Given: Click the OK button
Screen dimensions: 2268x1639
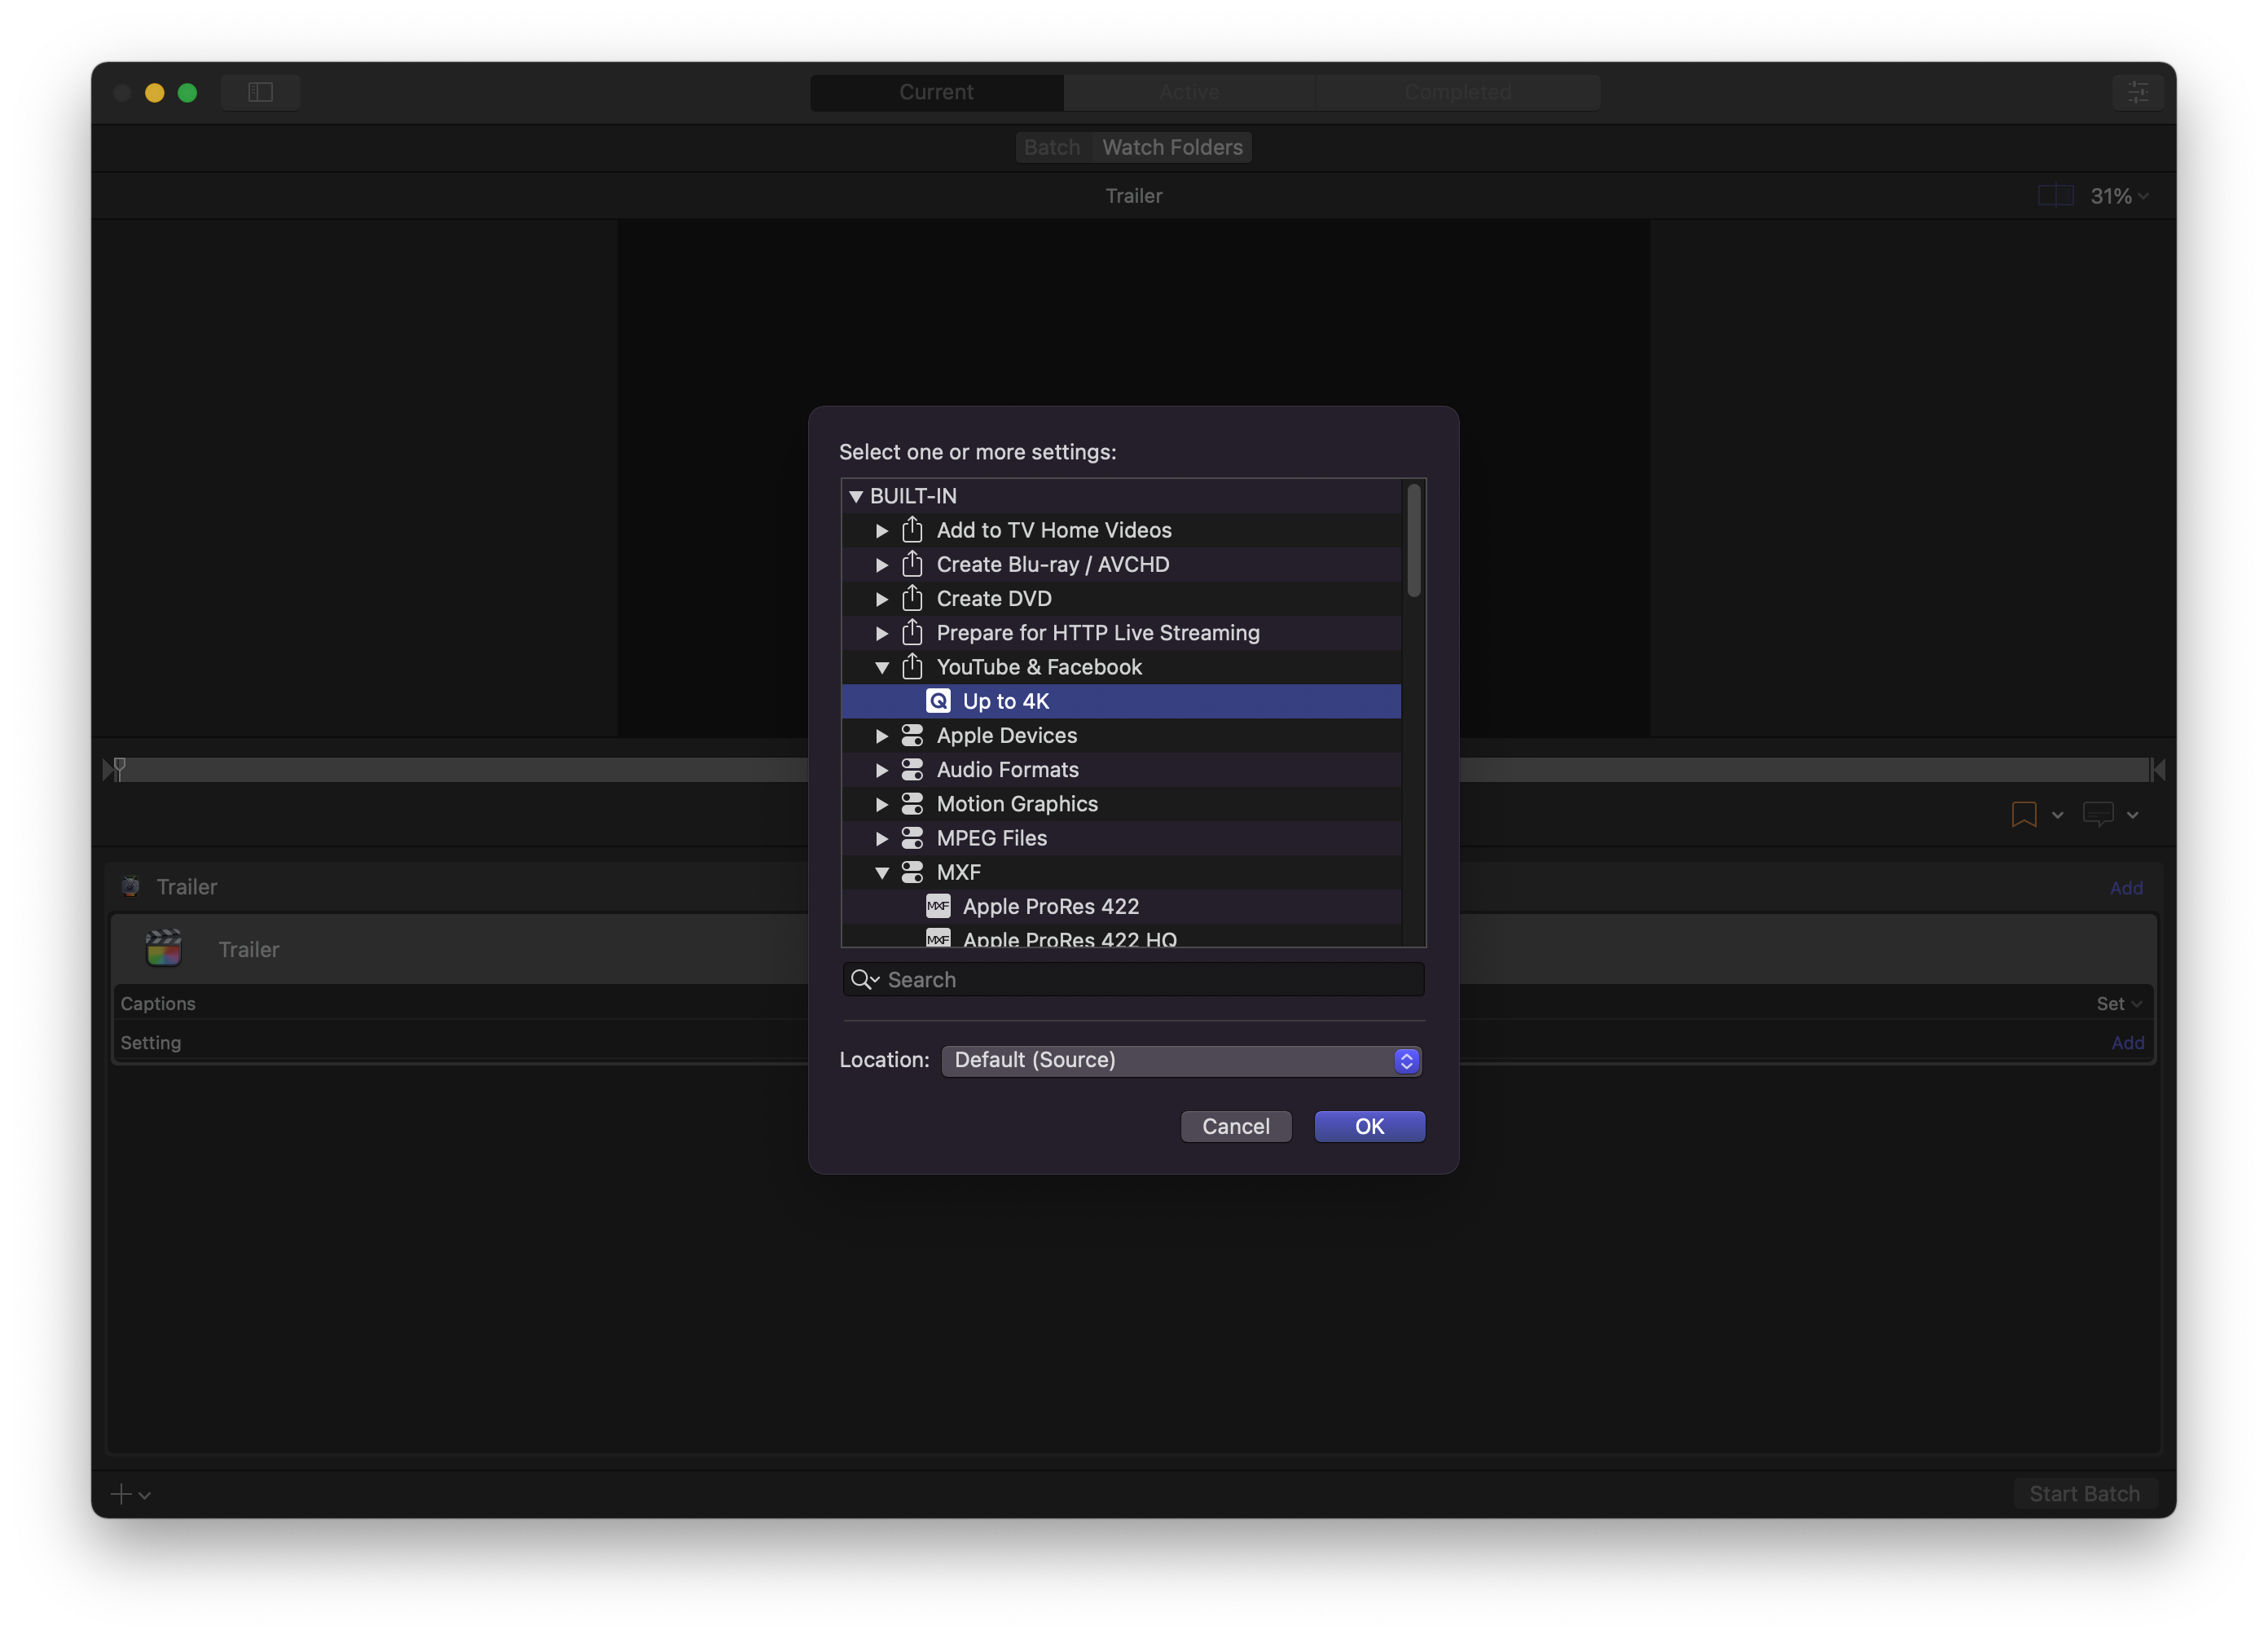Looking at the screenshot, I should [x=1369, y=1126].
